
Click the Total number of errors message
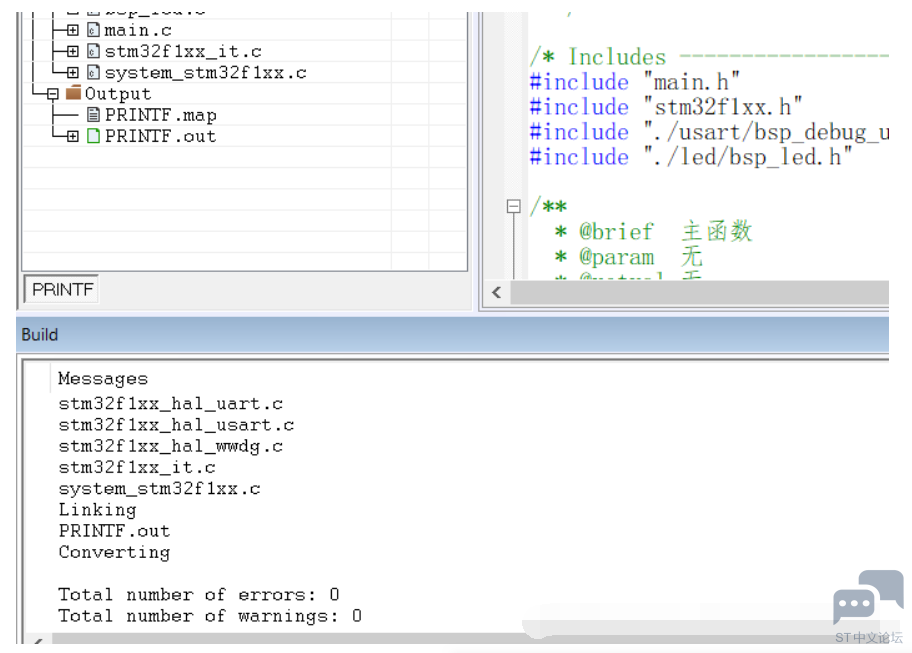point(197,594)
